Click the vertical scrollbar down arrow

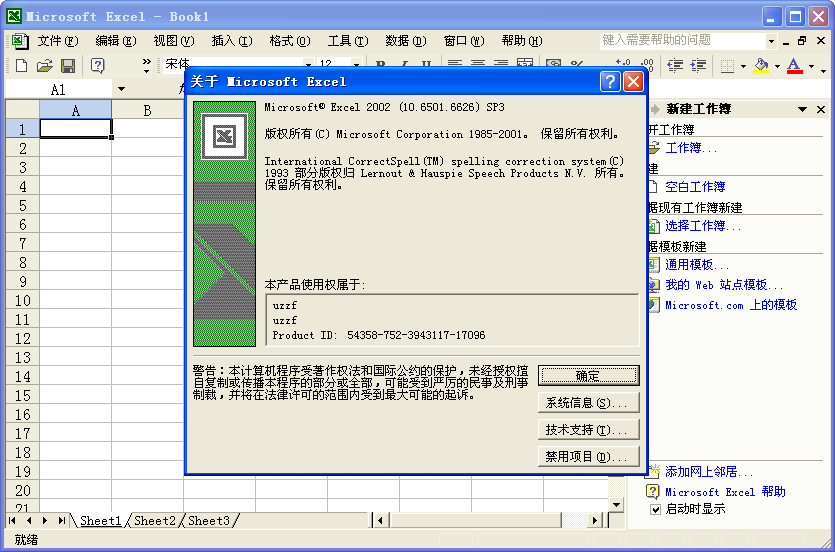616,505
